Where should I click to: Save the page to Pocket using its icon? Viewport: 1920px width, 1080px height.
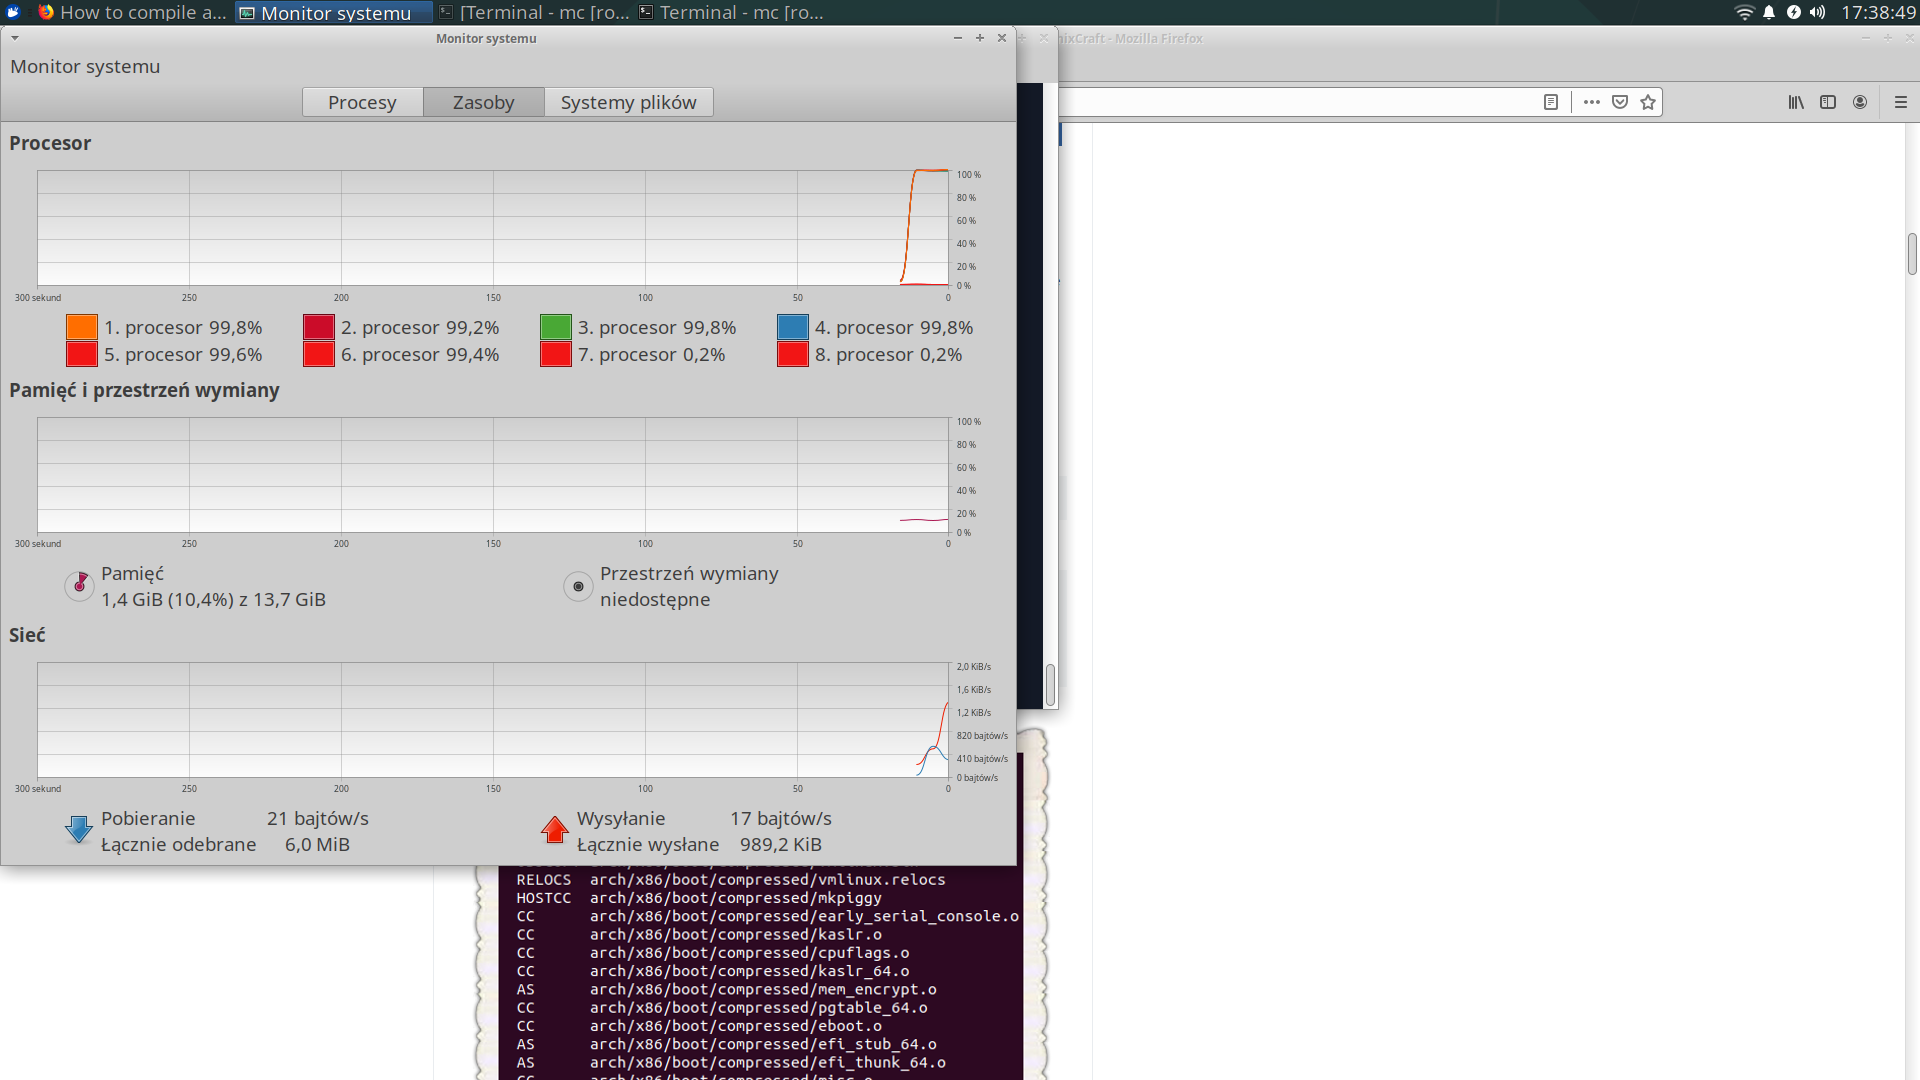(x=1620, y=102)
